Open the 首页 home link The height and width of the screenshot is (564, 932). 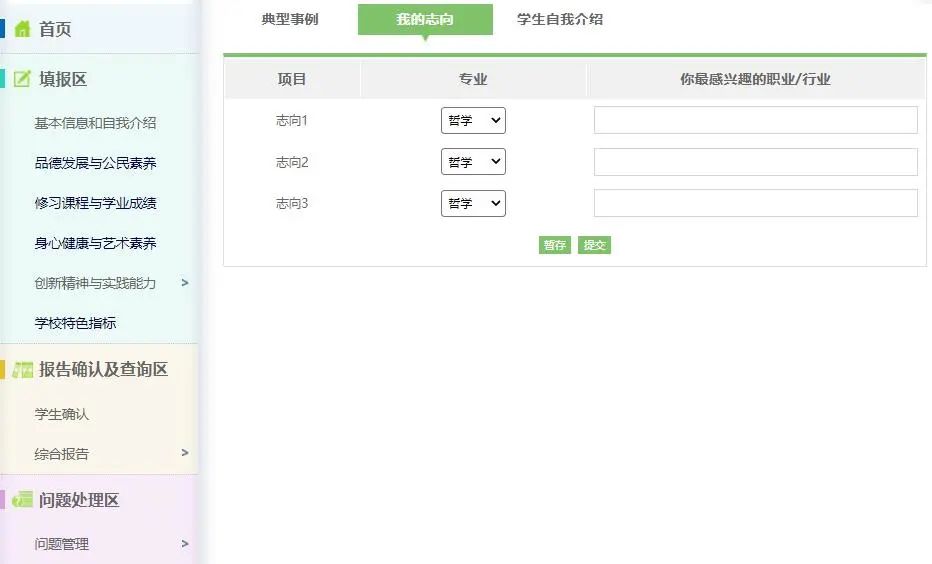55,29
